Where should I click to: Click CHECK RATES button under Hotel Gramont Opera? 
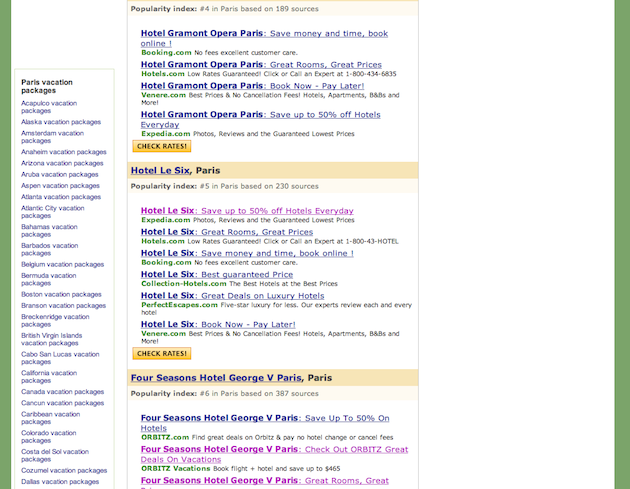[x=162, y=146]
